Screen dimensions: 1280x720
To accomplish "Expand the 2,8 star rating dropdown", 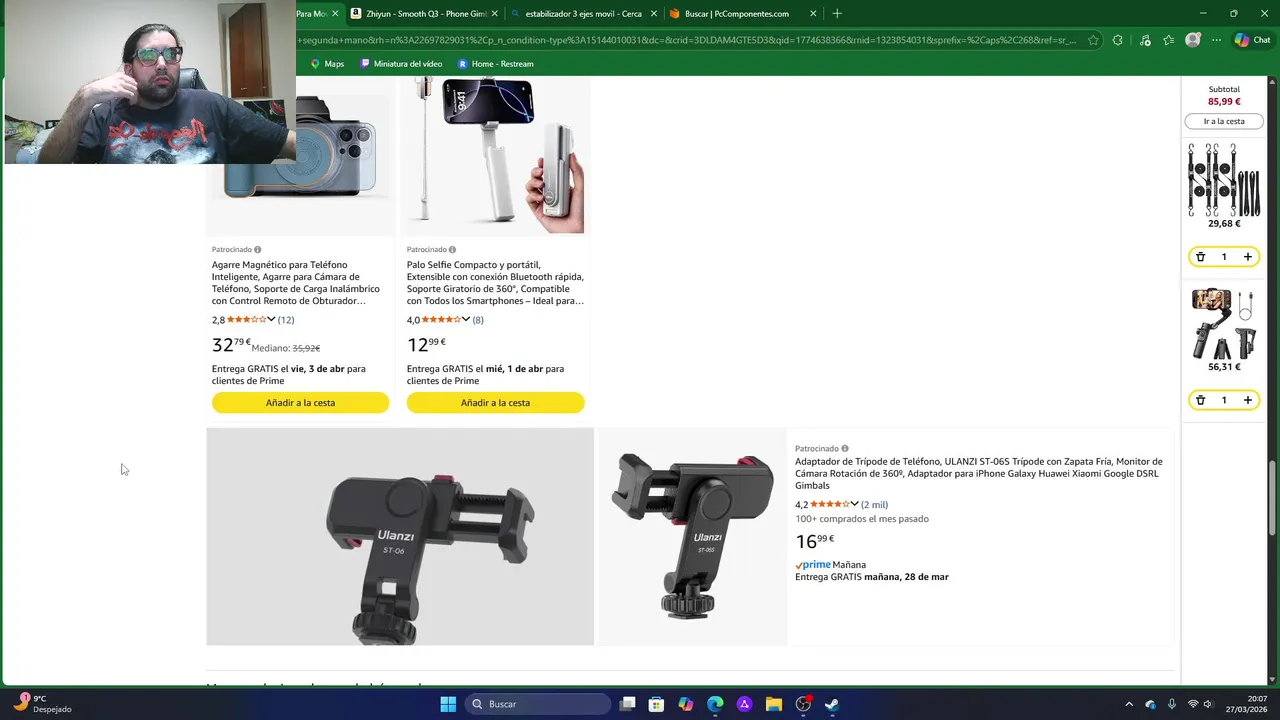I will coord(271,320).
